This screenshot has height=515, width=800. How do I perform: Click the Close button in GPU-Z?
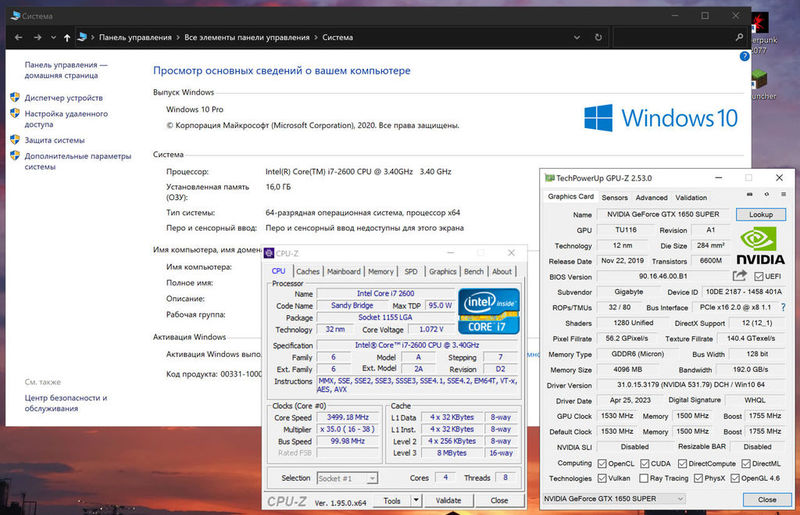[767, 499]
